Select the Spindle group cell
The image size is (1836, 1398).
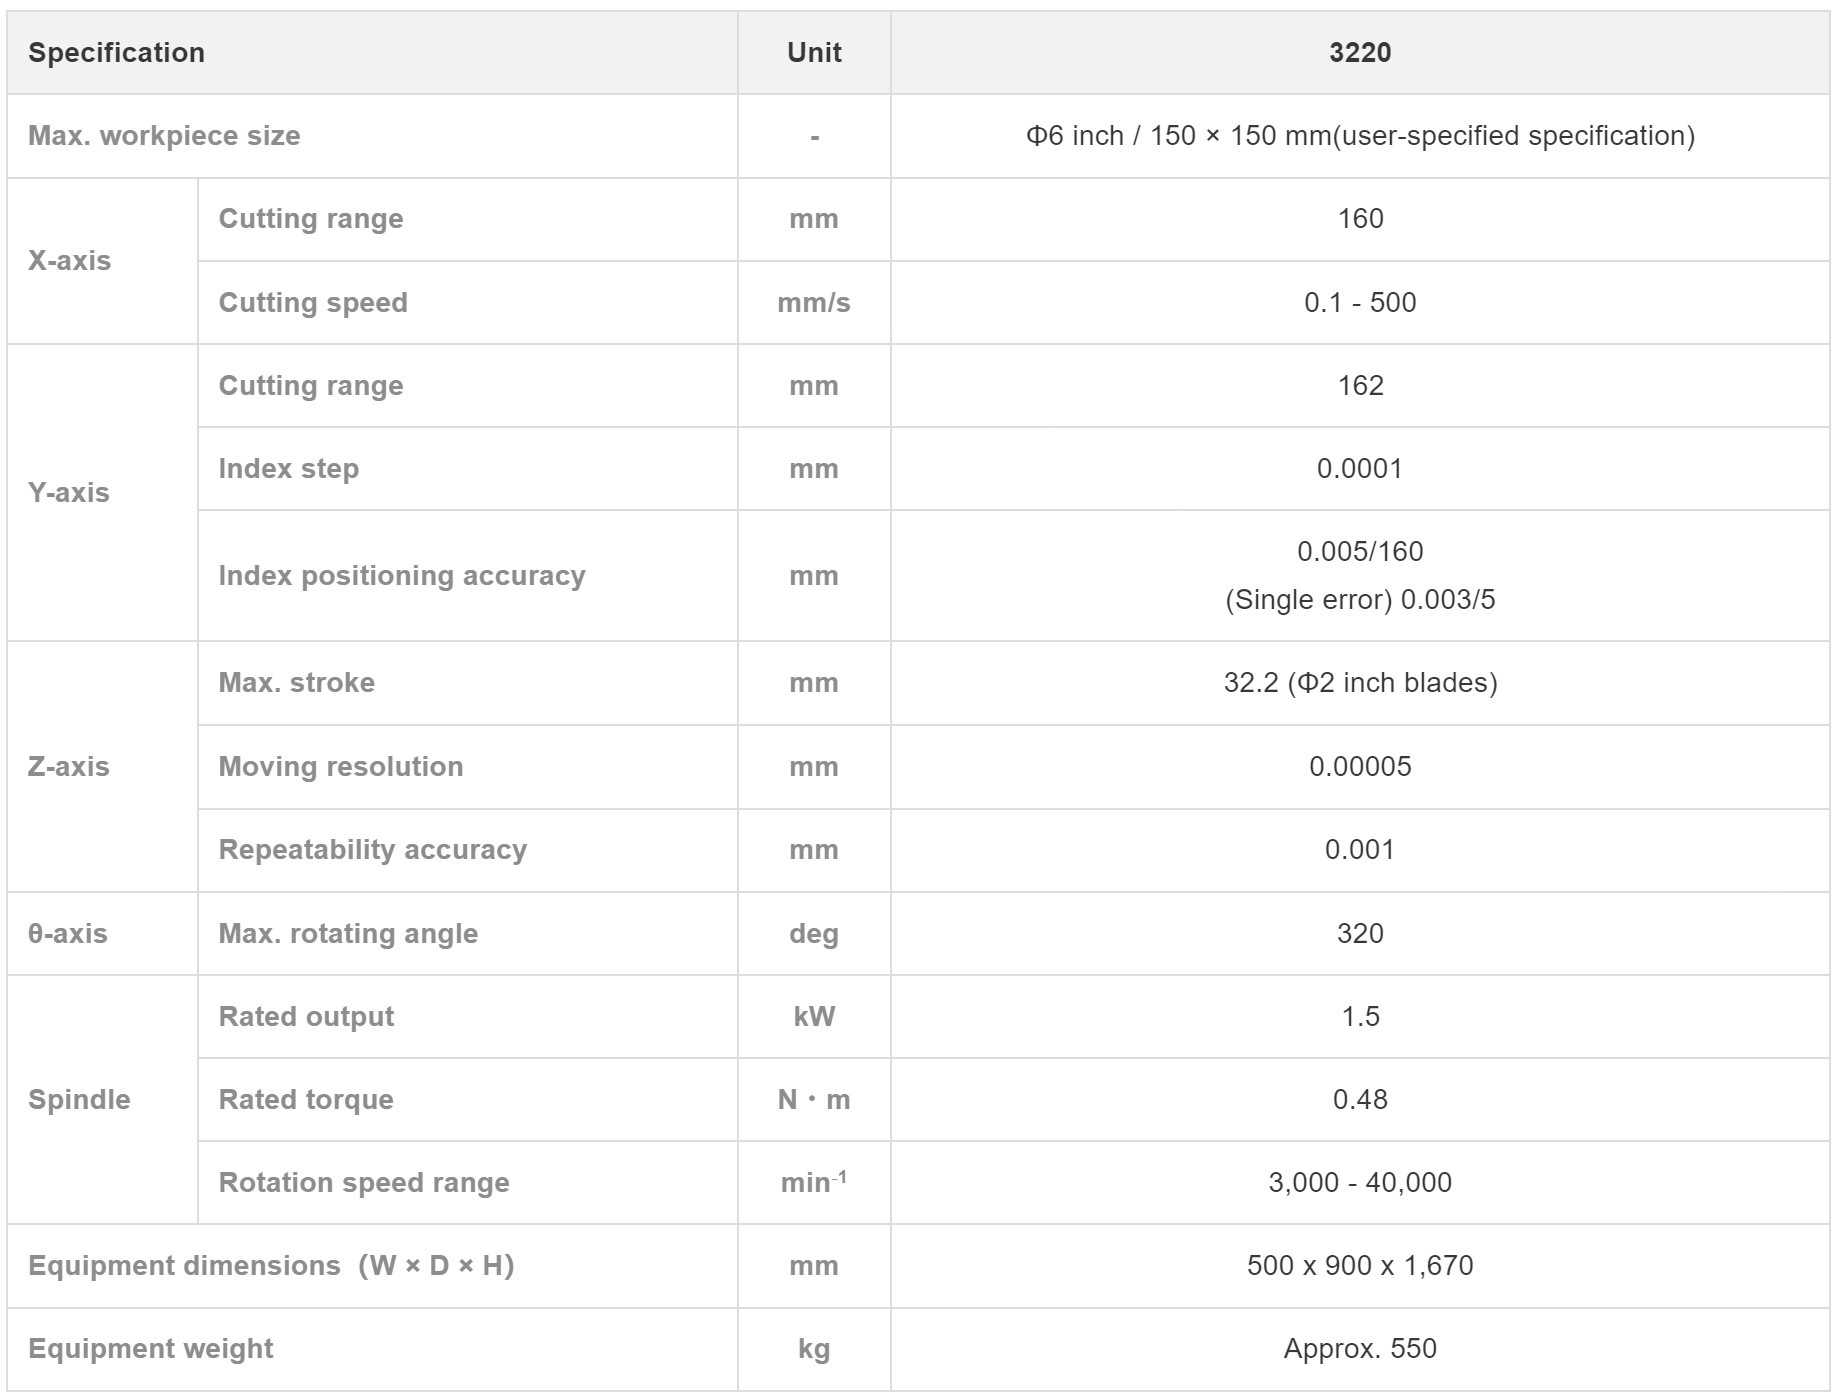(x=102, y=1100)
